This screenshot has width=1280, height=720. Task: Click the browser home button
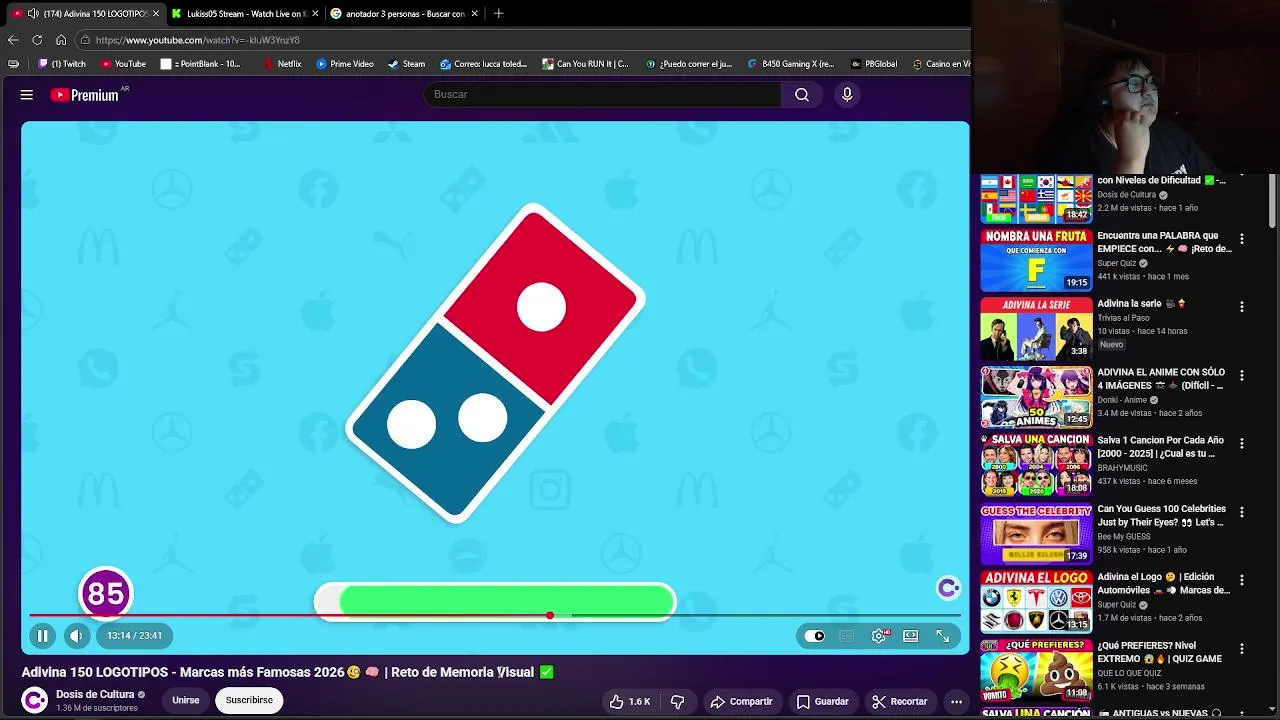61,40
